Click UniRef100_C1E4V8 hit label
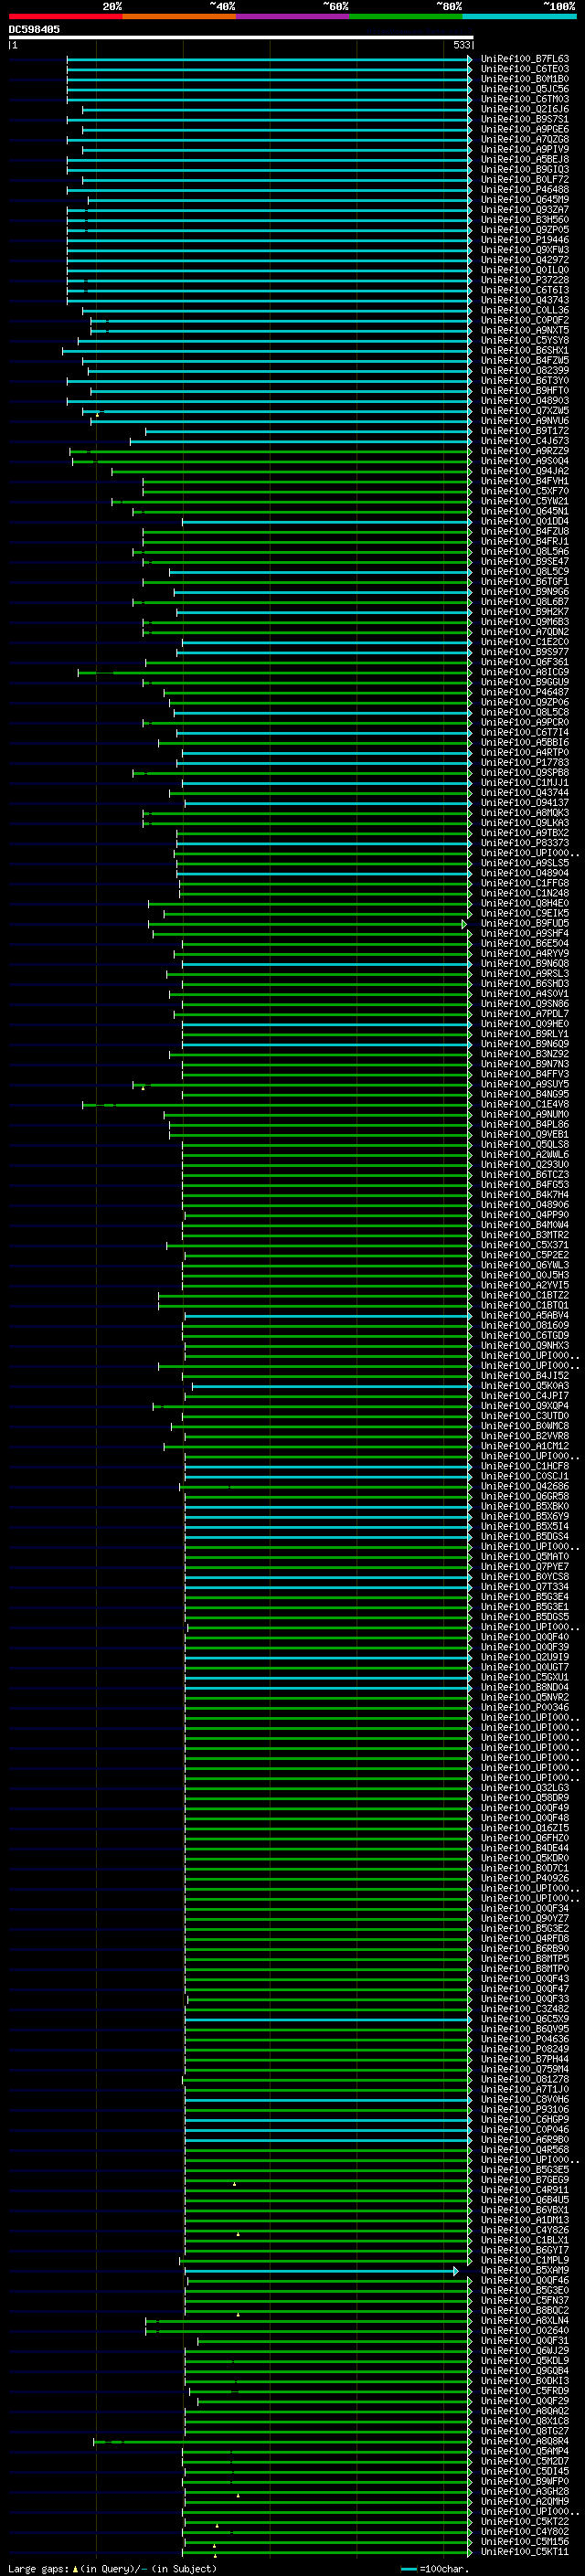The height and width of the screenshot is (2576, 585). tap(525, 1104)
